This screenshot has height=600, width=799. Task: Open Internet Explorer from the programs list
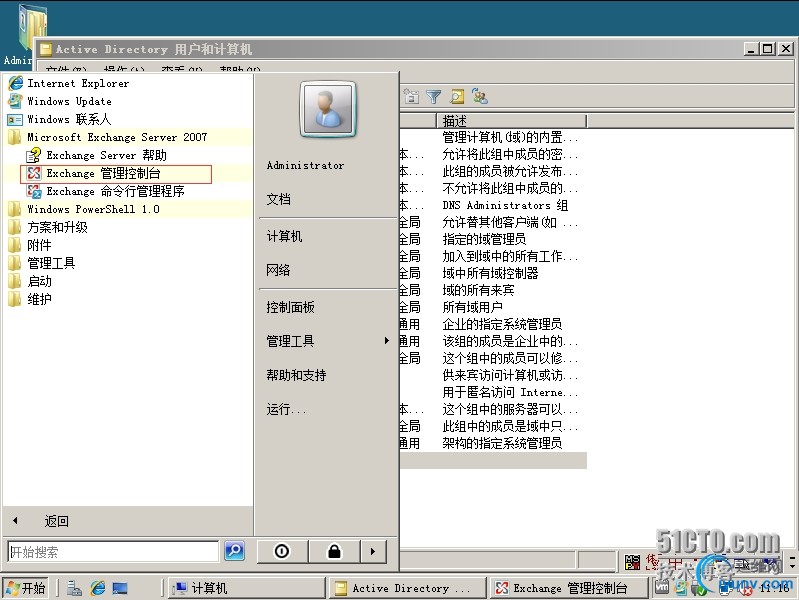[x=76, y=83]
